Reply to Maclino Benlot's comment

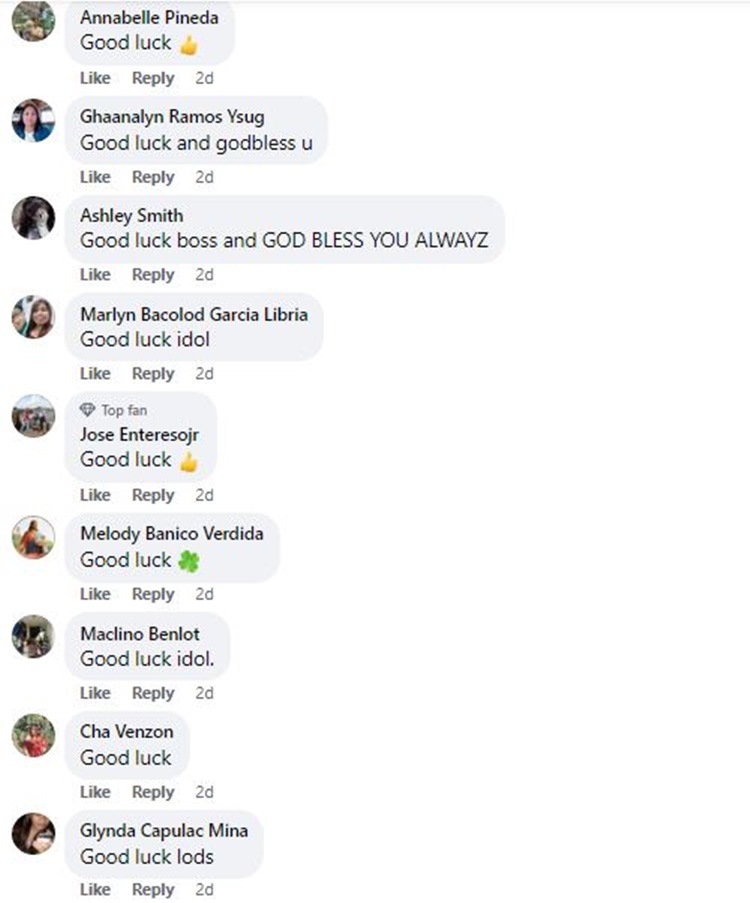click(153, 693)
